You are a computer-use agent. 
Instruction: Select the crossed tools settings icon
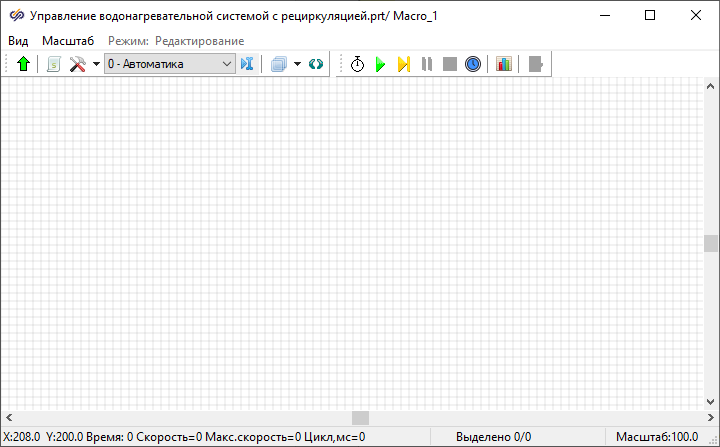(x=78, y=64)
